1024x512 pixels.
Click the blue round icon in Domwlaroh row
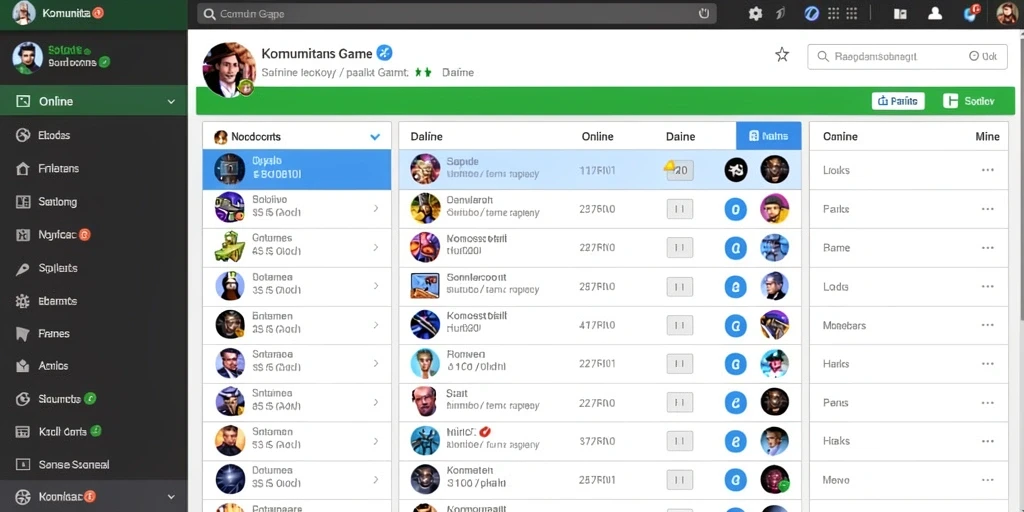pos(735,209)
